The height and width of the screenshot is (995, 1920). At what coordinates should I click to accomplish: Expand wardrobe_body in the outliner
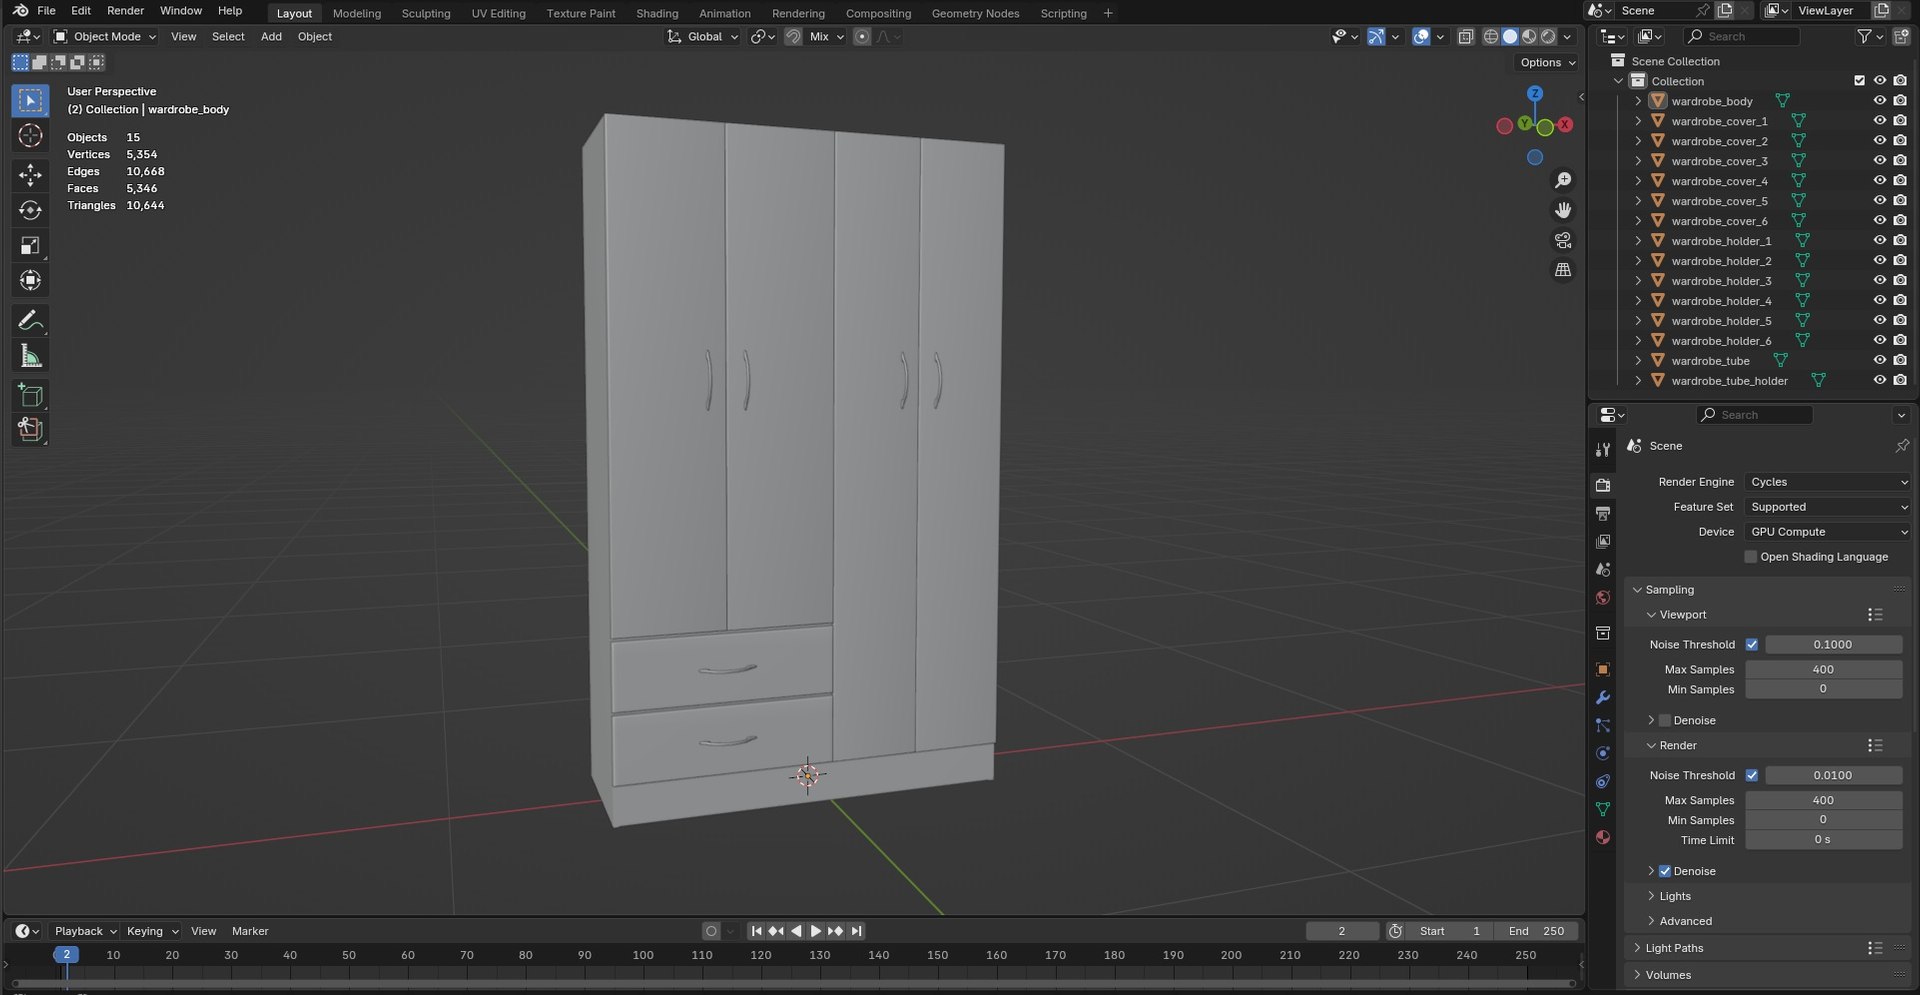point(1638,101)
